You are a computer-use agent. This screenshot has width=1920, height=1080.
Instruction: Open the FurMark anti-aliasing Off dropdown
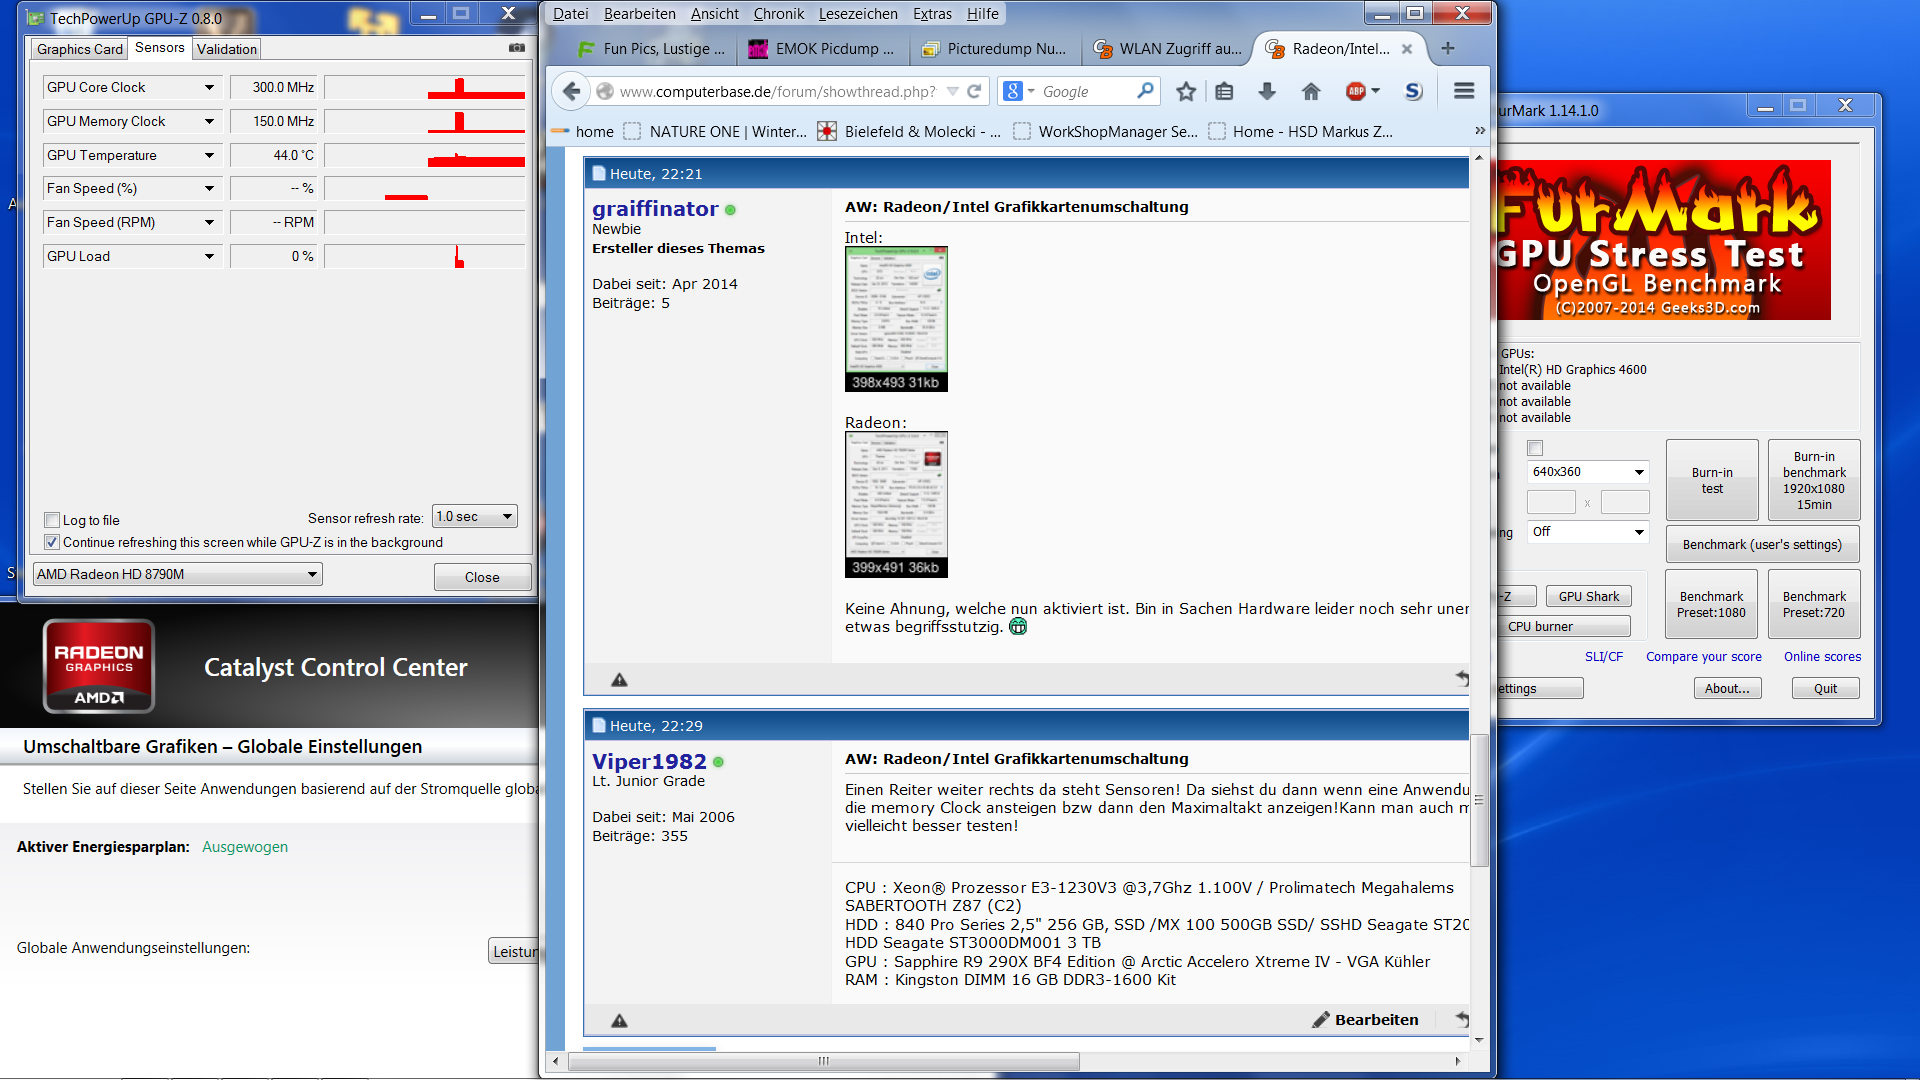(x=1588, y=531)
